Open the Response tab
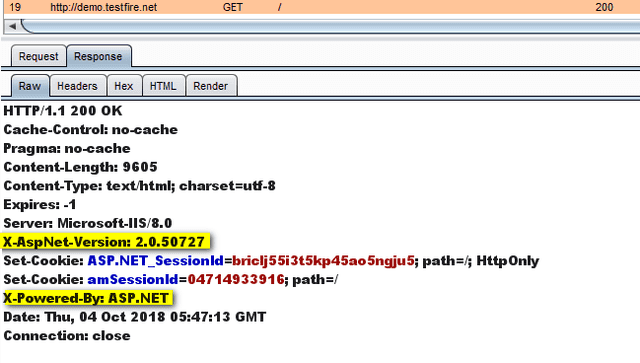The width and height of the screenshot is (640, 363). (98, 56)
